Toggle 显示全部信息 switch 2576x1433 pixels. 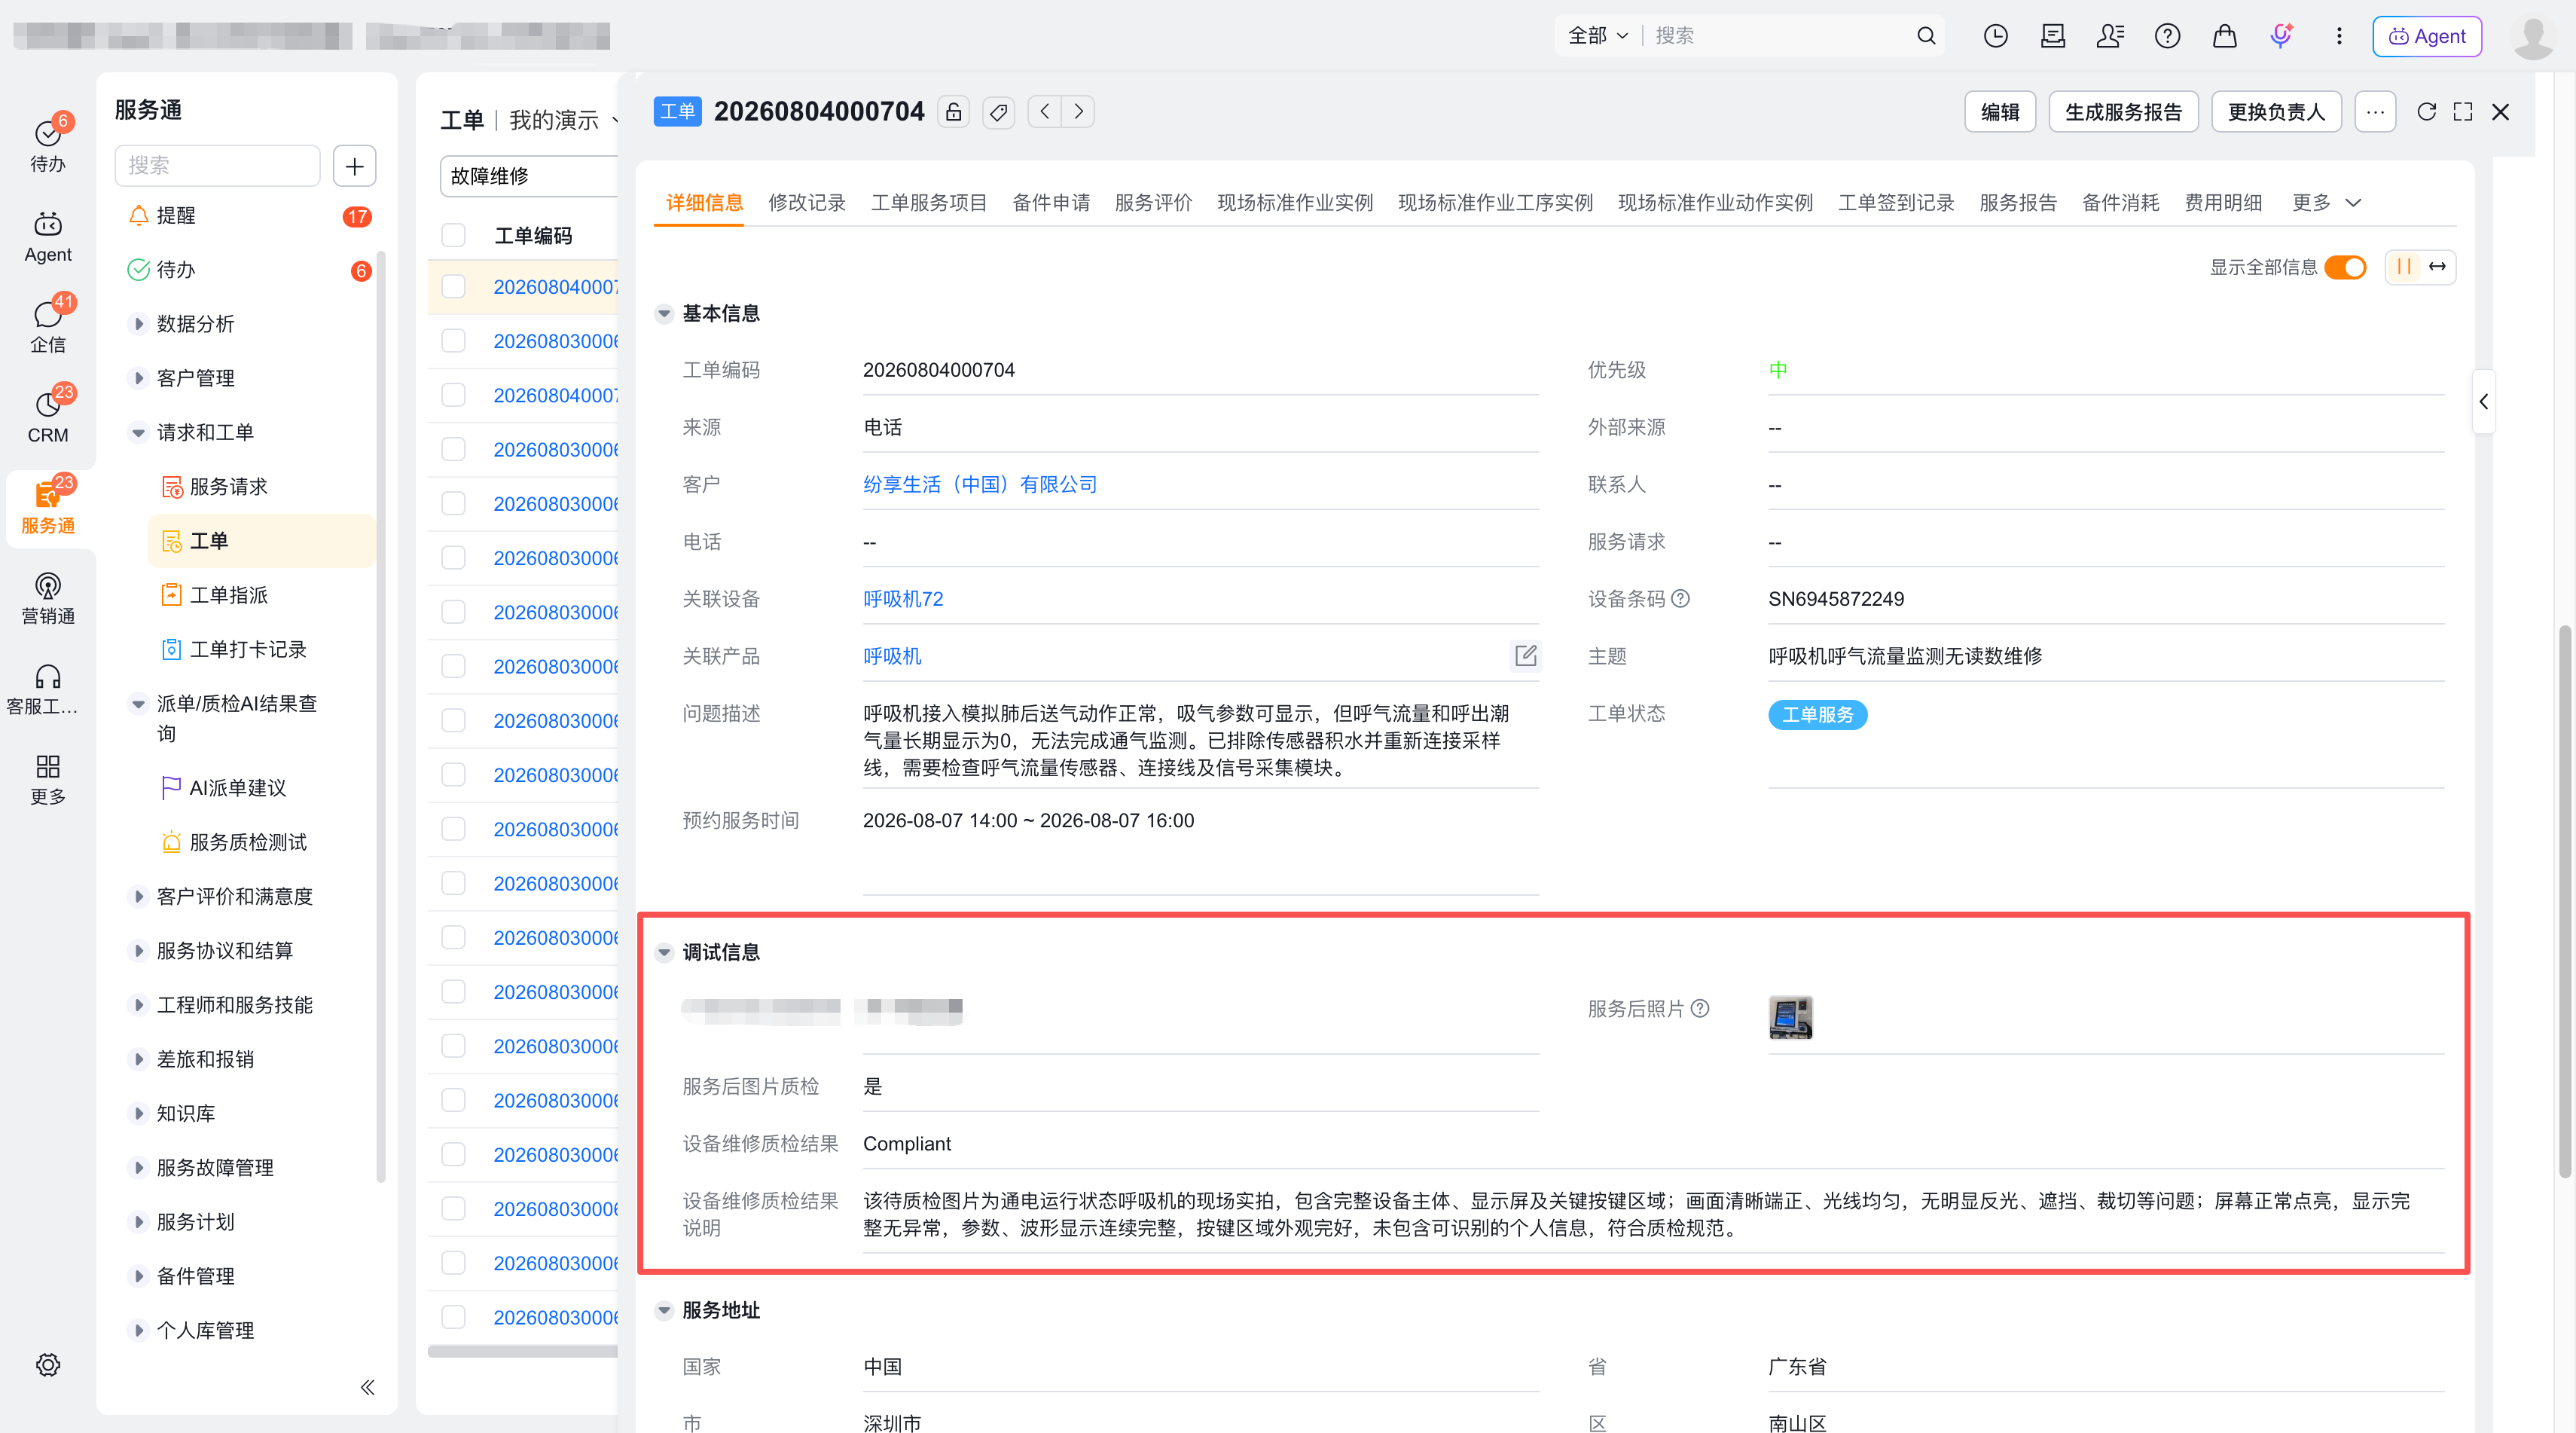click(x=2345, y=268)
